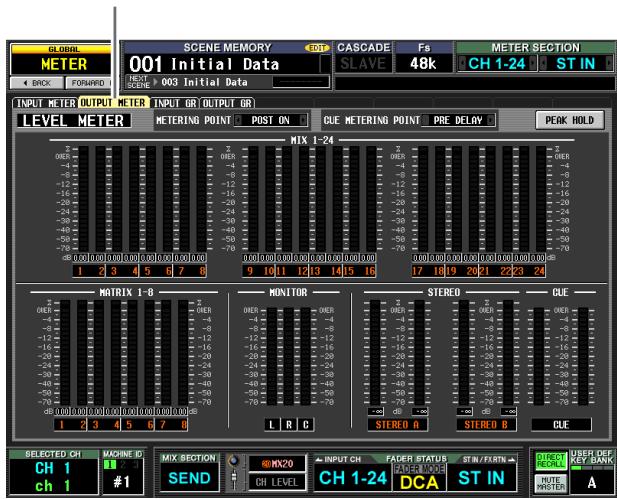Click the SELECTED CH CH 1 display
Screen dimensions: 617x499
tap(53, 477)
